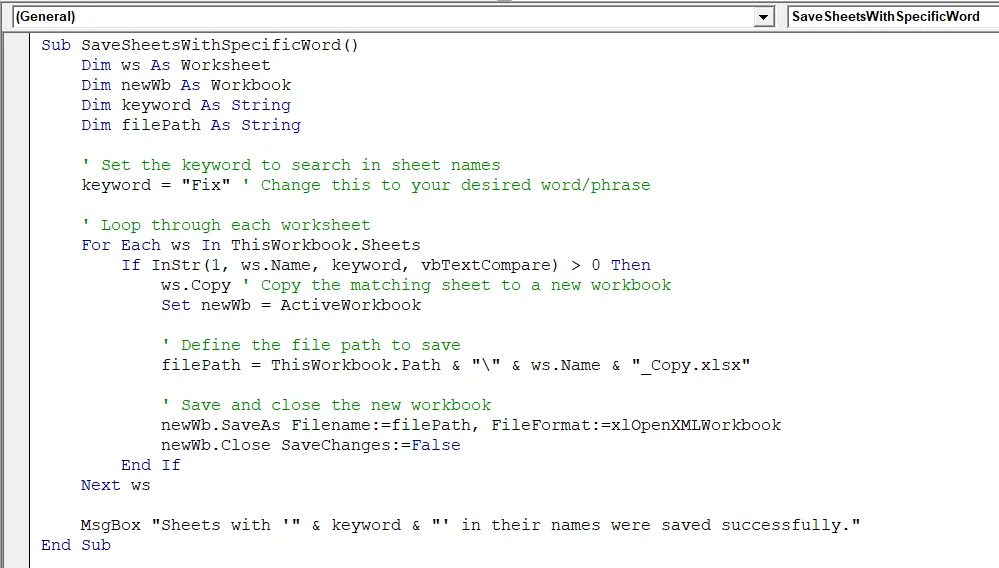Click the "Fix" keyword string value
The width and height of the screenshot is (999, 568).
point(206,185)
